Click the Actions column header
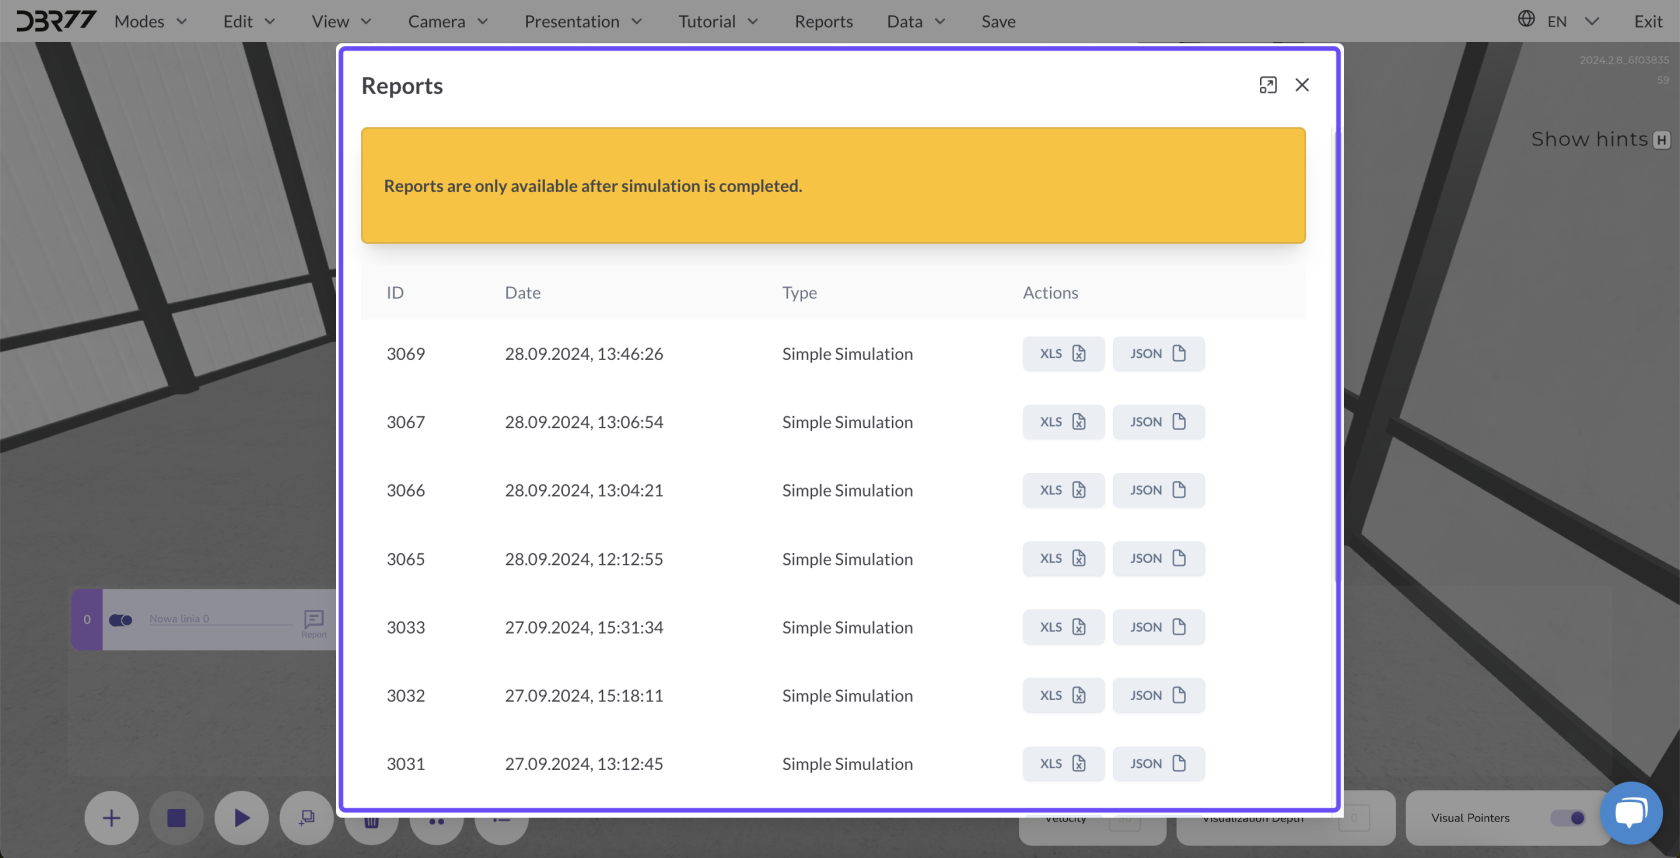The image size is (1680, 858). click(x=1050, y=293)
